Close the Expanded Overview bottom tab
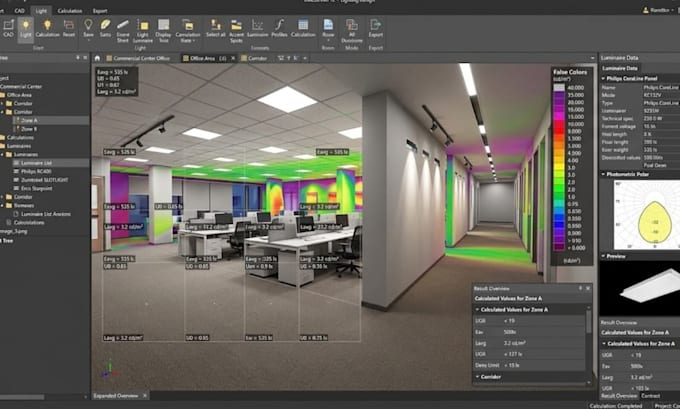Screen dimensions: 680x409 [x=145, y=396]
